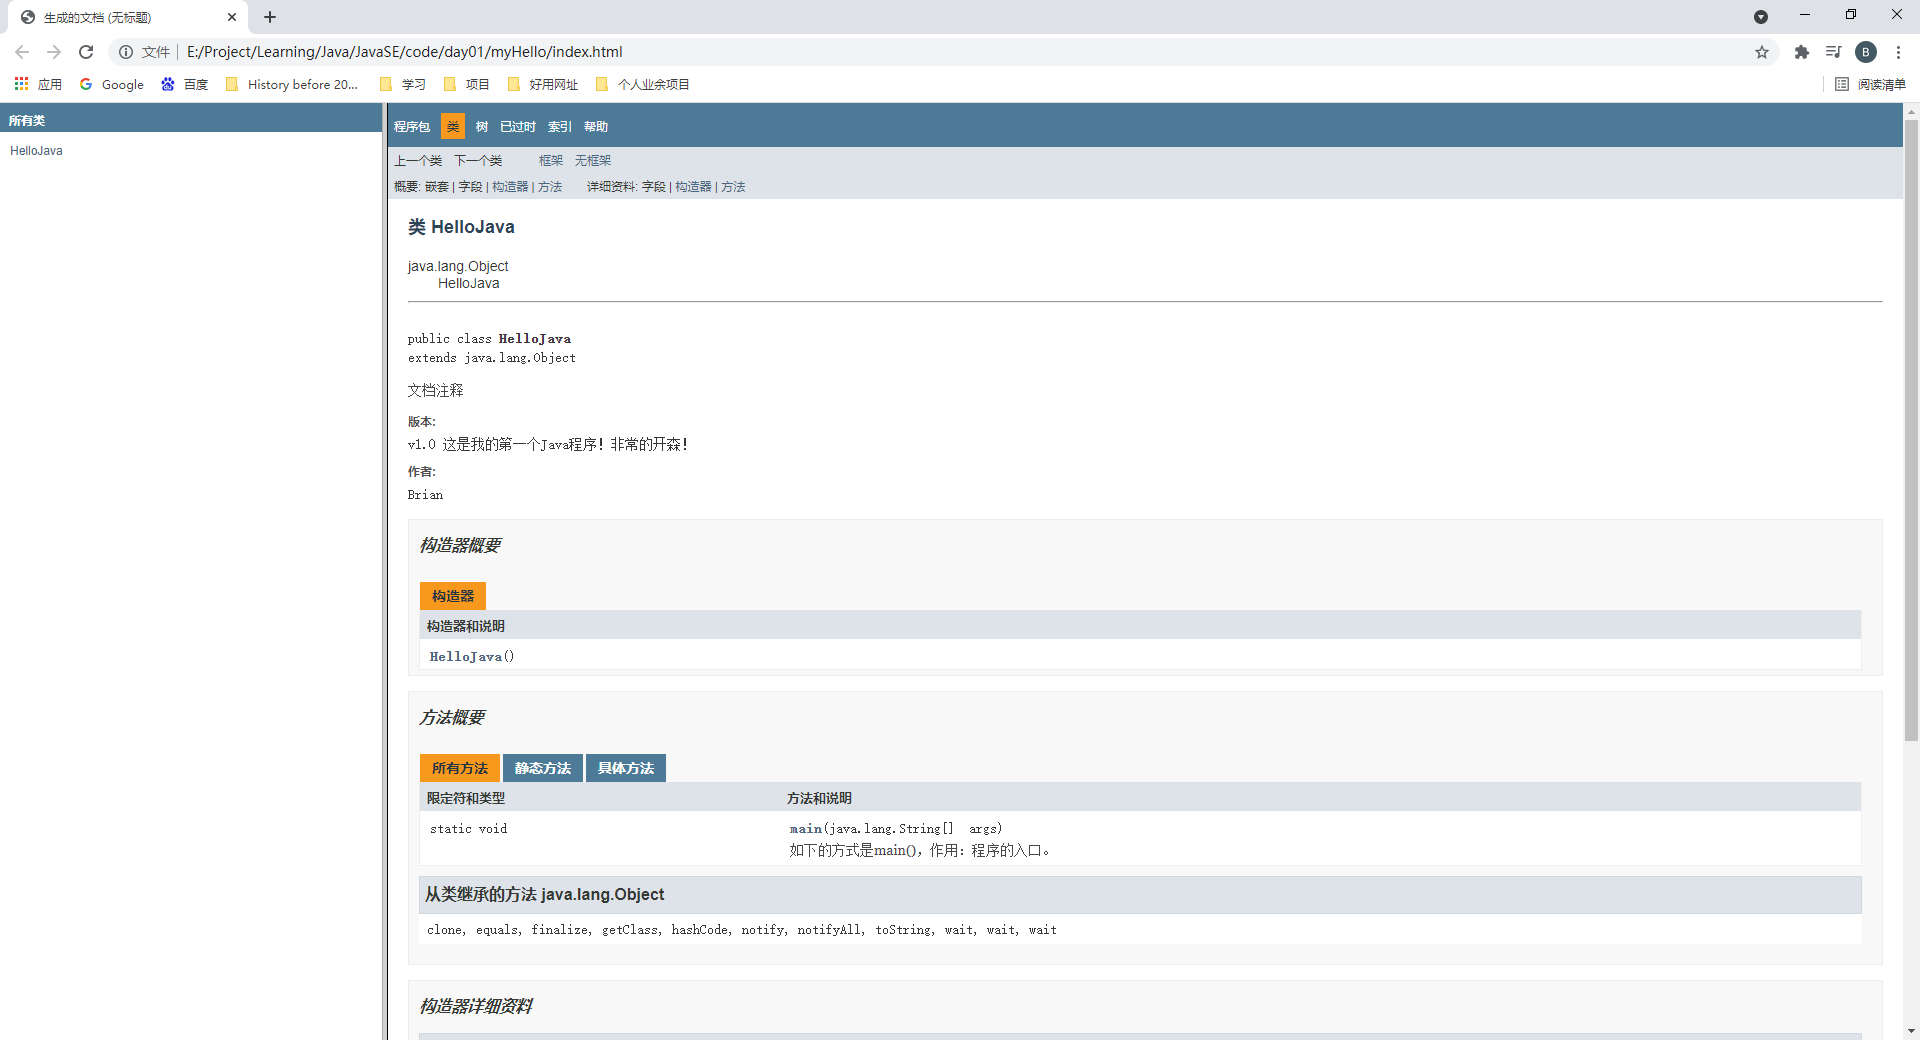This screenshot has width=1920, height=1040.
Task: Open the 好用网址 bookmark folder
Action: point(543,84)
